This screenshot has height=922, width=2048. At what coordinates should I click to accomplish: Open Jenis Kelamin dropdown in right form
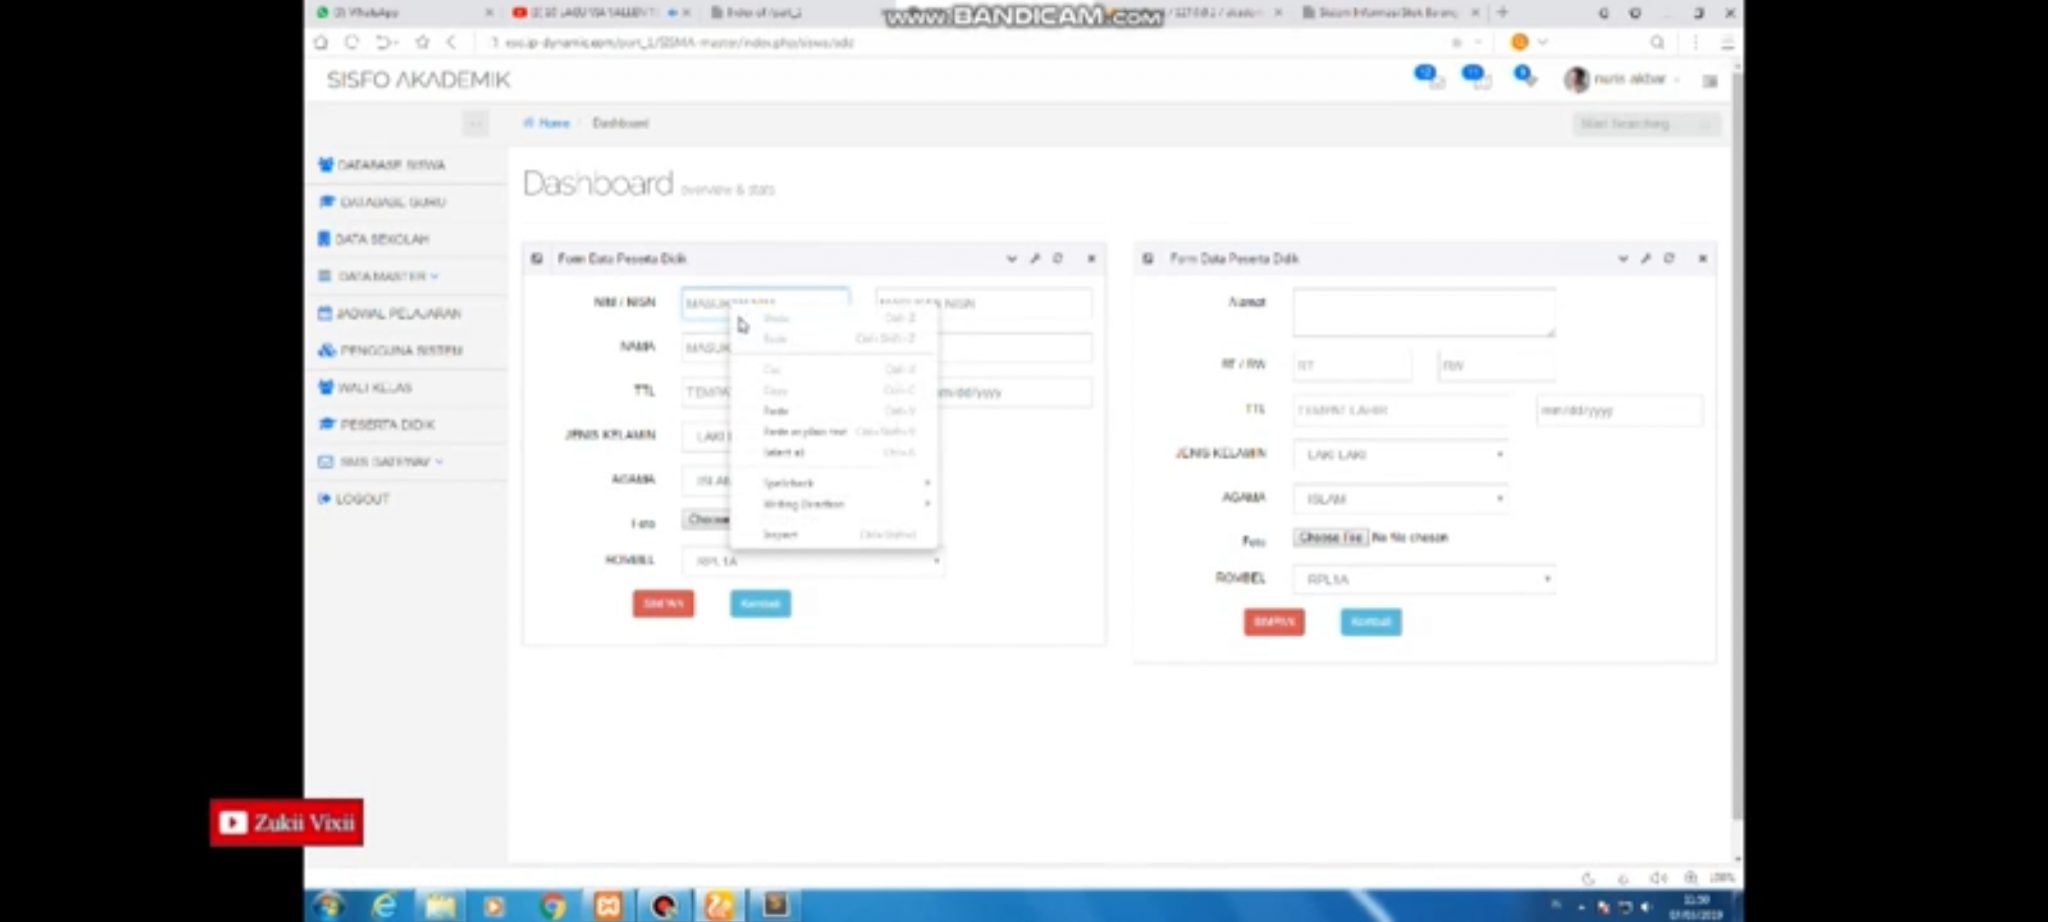coord(1400,455)
